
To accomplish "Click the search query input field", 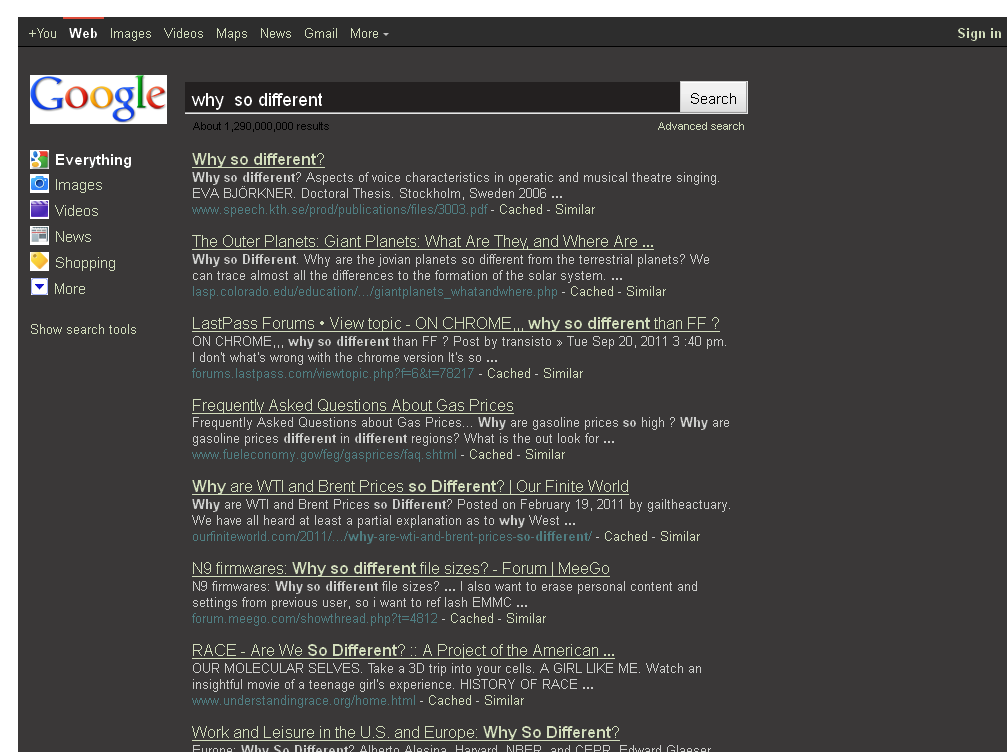I will coord(432,98).
